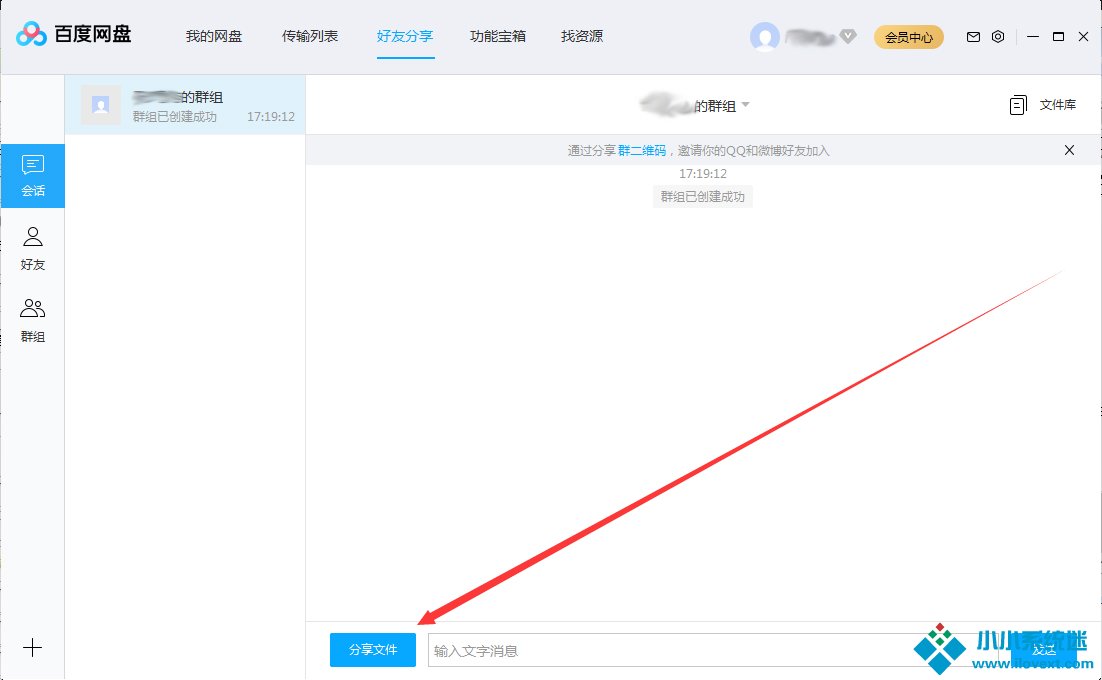This screenshot has width=1102, height=680.
Task: Click the membership diamond badge icon
Action: pyautogui.click(x=848, y=37)
